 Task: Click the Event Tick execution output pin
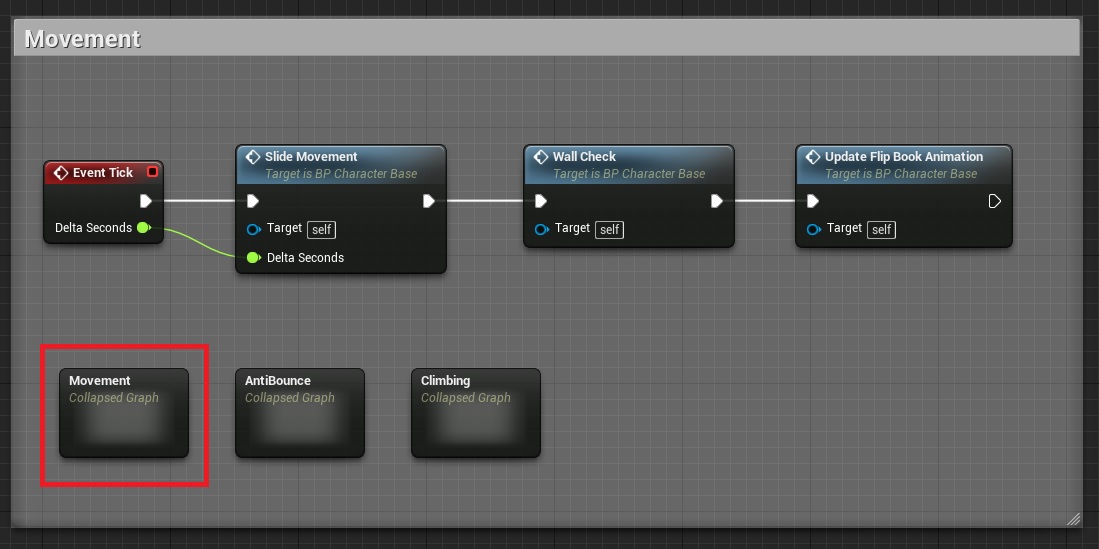(146, 201)
